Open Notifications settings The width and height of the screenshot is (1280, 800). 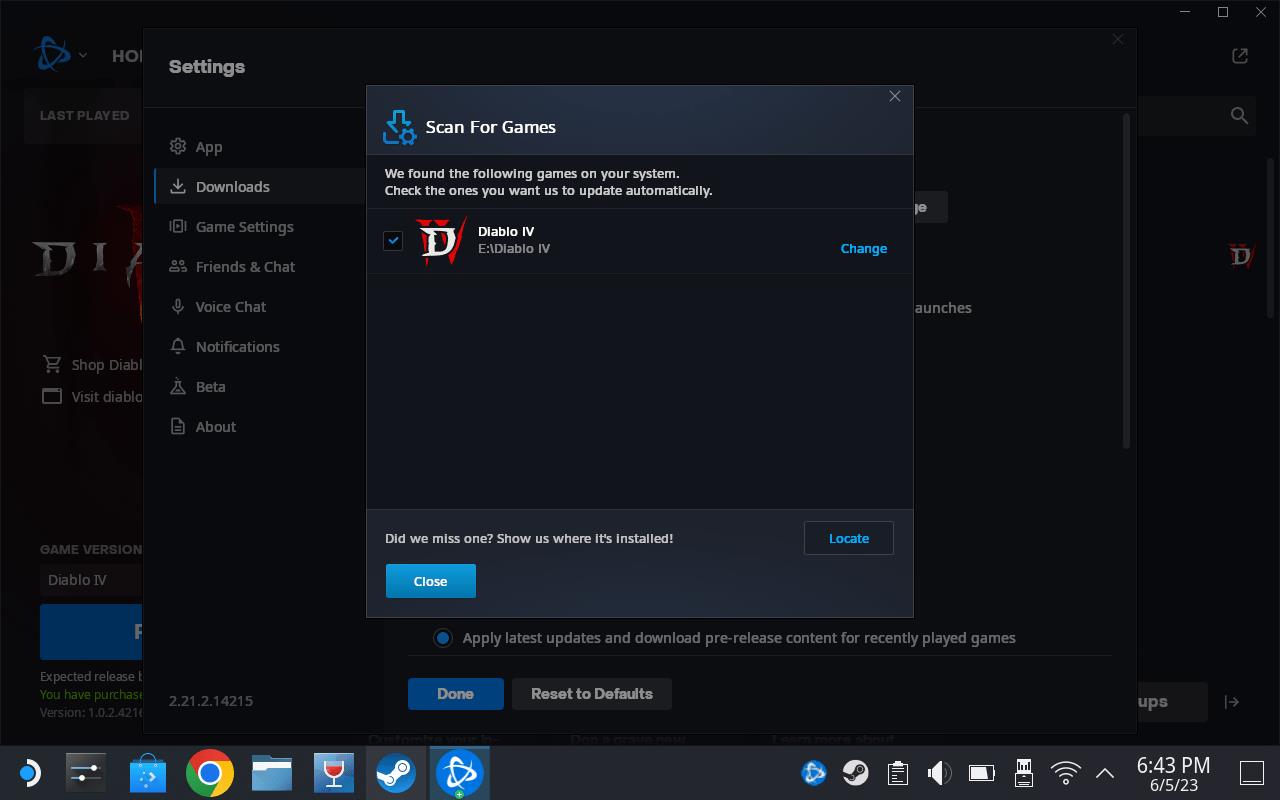pos(237,347)
